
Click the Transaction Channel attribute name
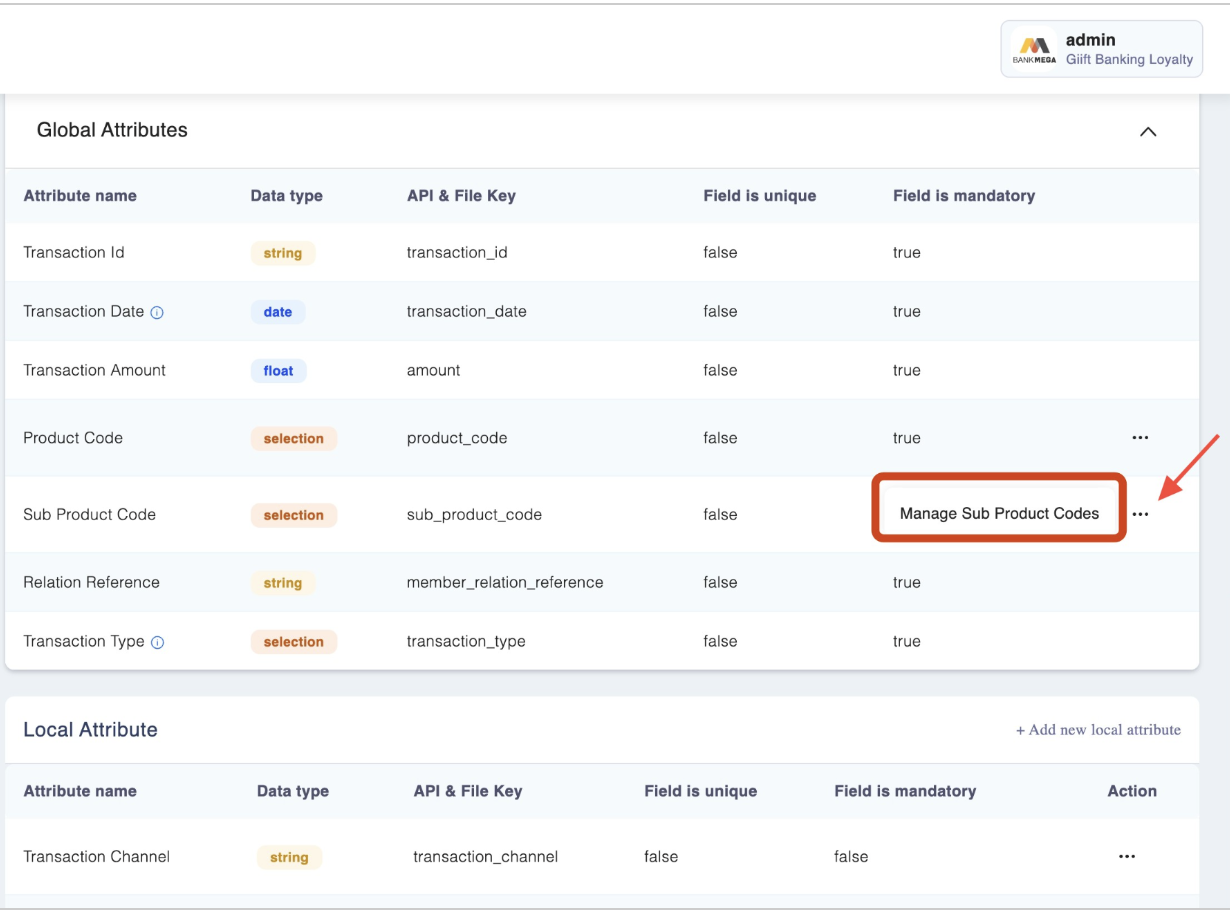(96, 857)
